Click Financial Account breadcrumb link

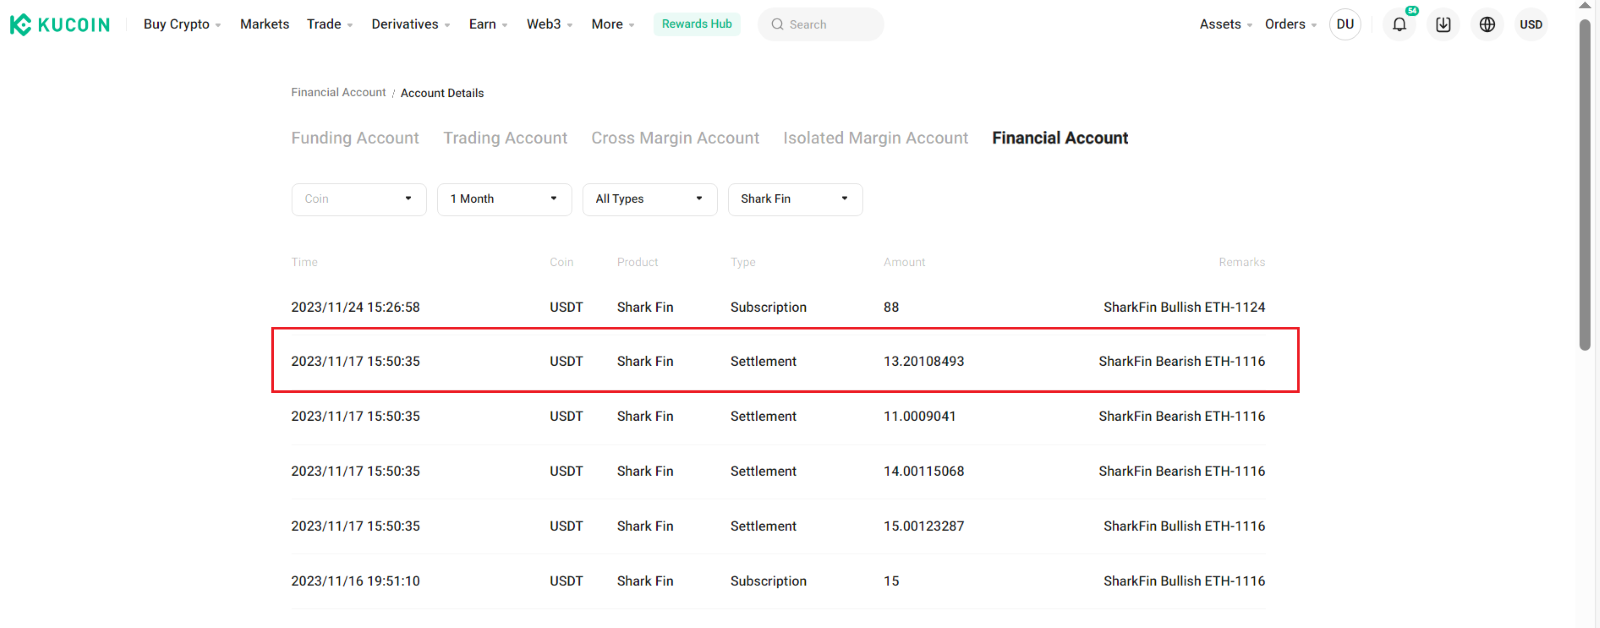point(338,93)
